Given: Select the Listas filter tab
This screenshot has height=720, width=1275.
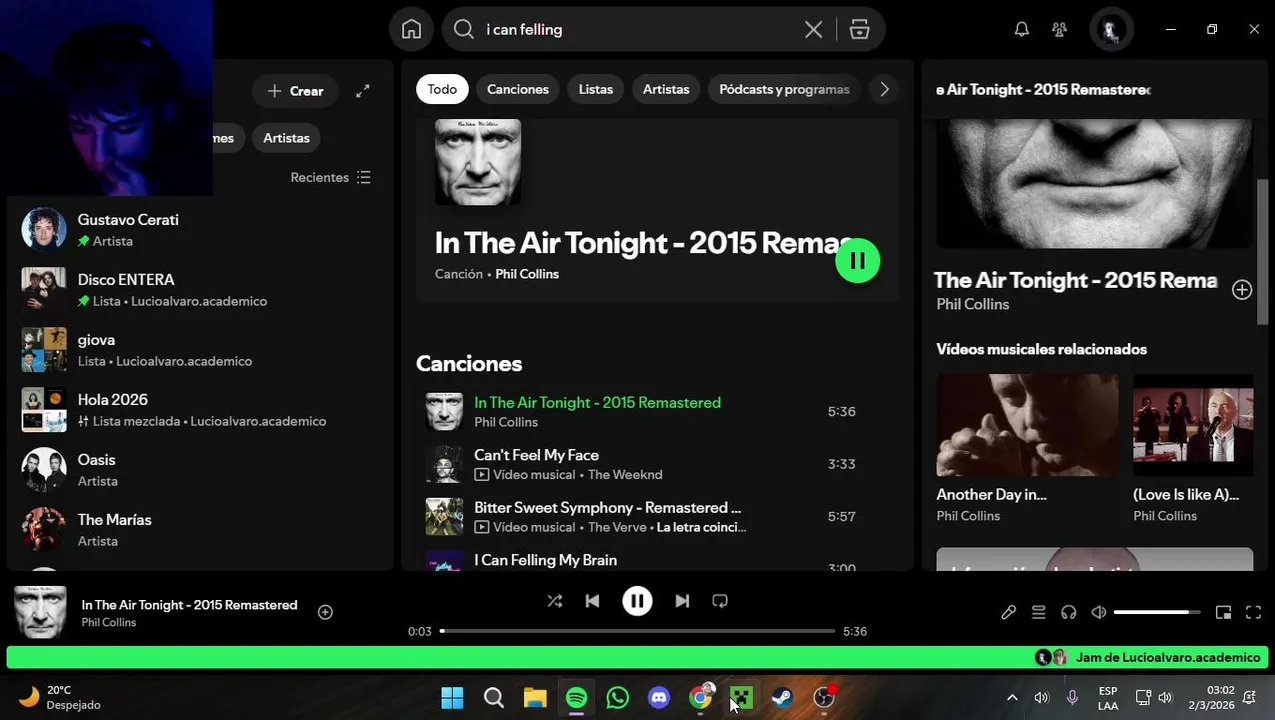Looking at the screenshot, I should [596, 89].
